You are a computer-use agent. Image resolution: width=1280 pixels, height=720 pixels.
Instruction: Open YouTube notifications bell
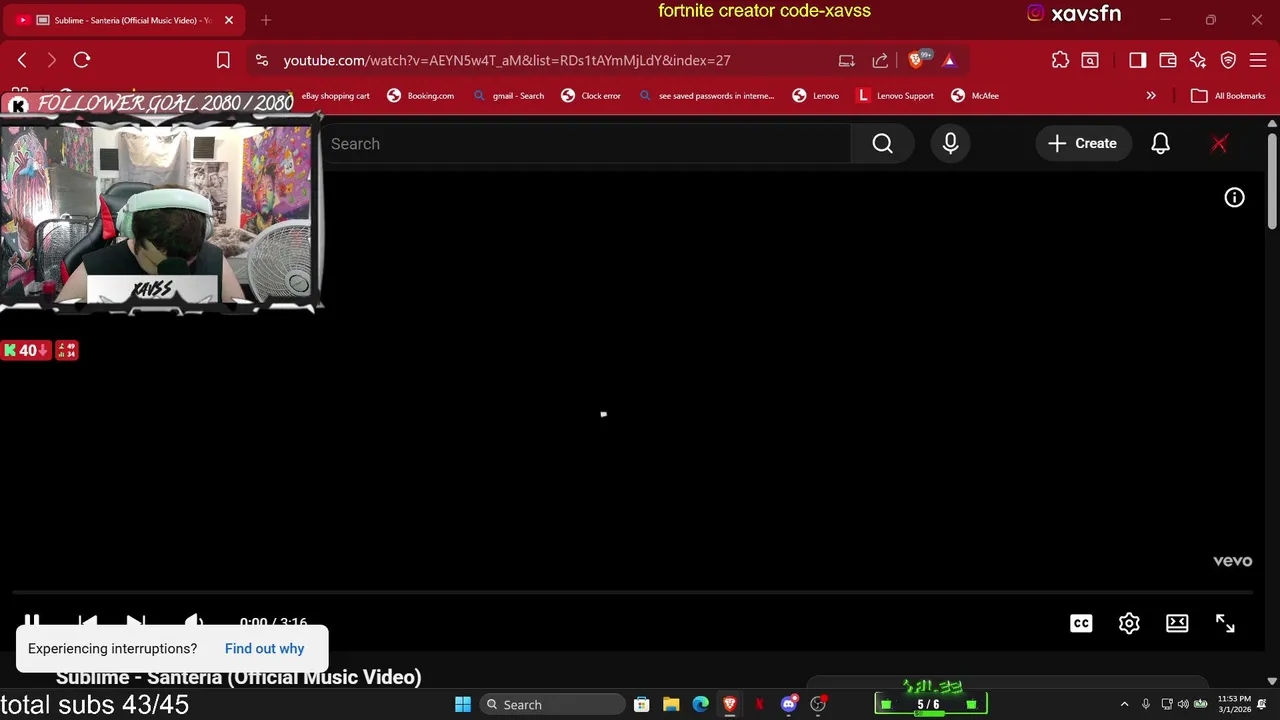[1160, 144]
